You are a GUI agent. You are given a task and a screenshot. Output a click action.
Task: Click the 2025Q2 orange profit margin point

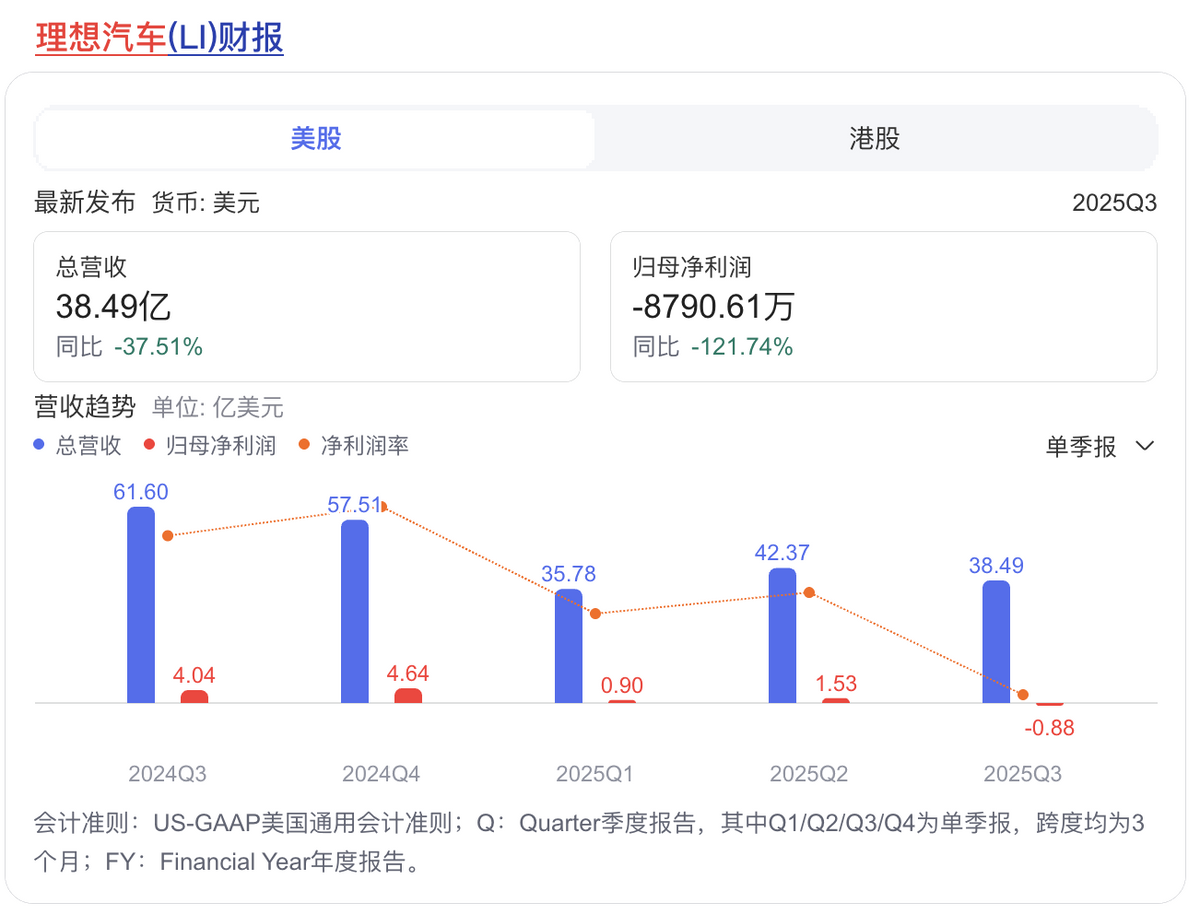[x=809, y=592]
